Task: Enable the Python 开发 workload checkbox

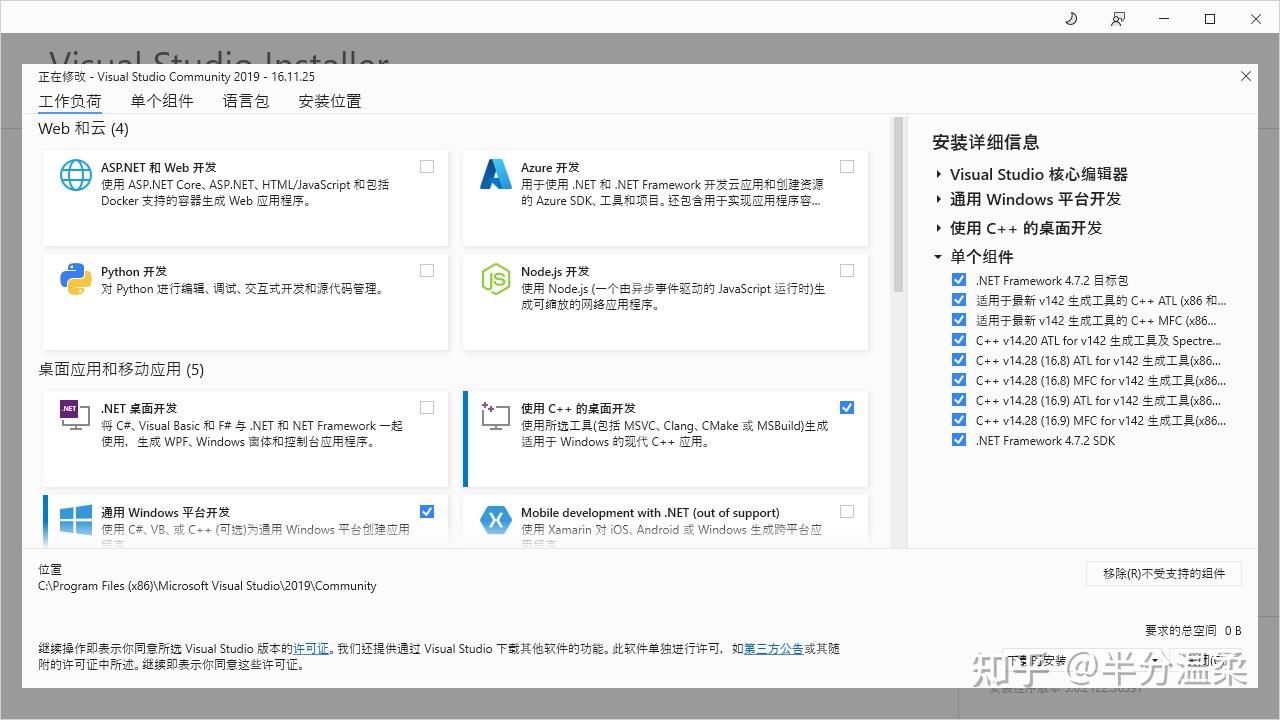Action: (427, 270)
